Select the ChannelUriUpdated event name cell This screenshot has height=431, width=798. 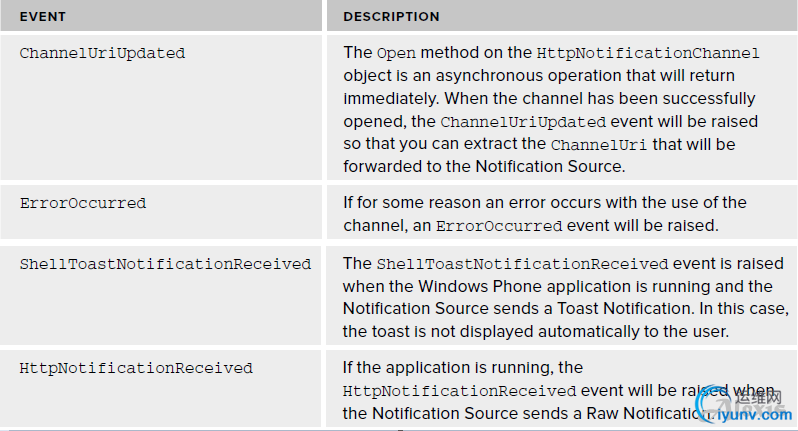tap(102, 54)
